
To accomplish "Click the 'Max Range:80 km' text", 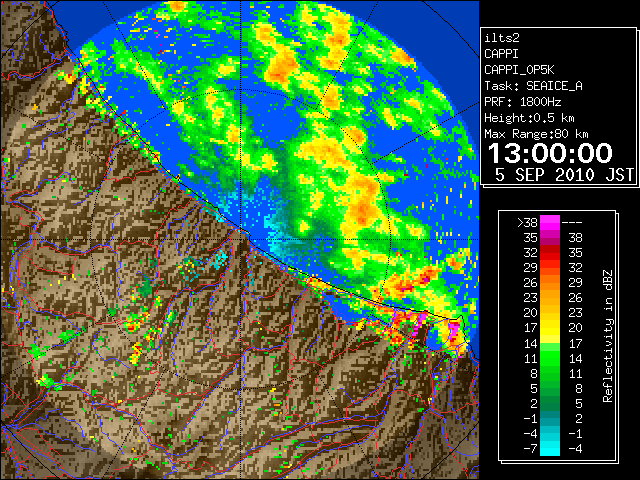I will [x=536, y=134].
